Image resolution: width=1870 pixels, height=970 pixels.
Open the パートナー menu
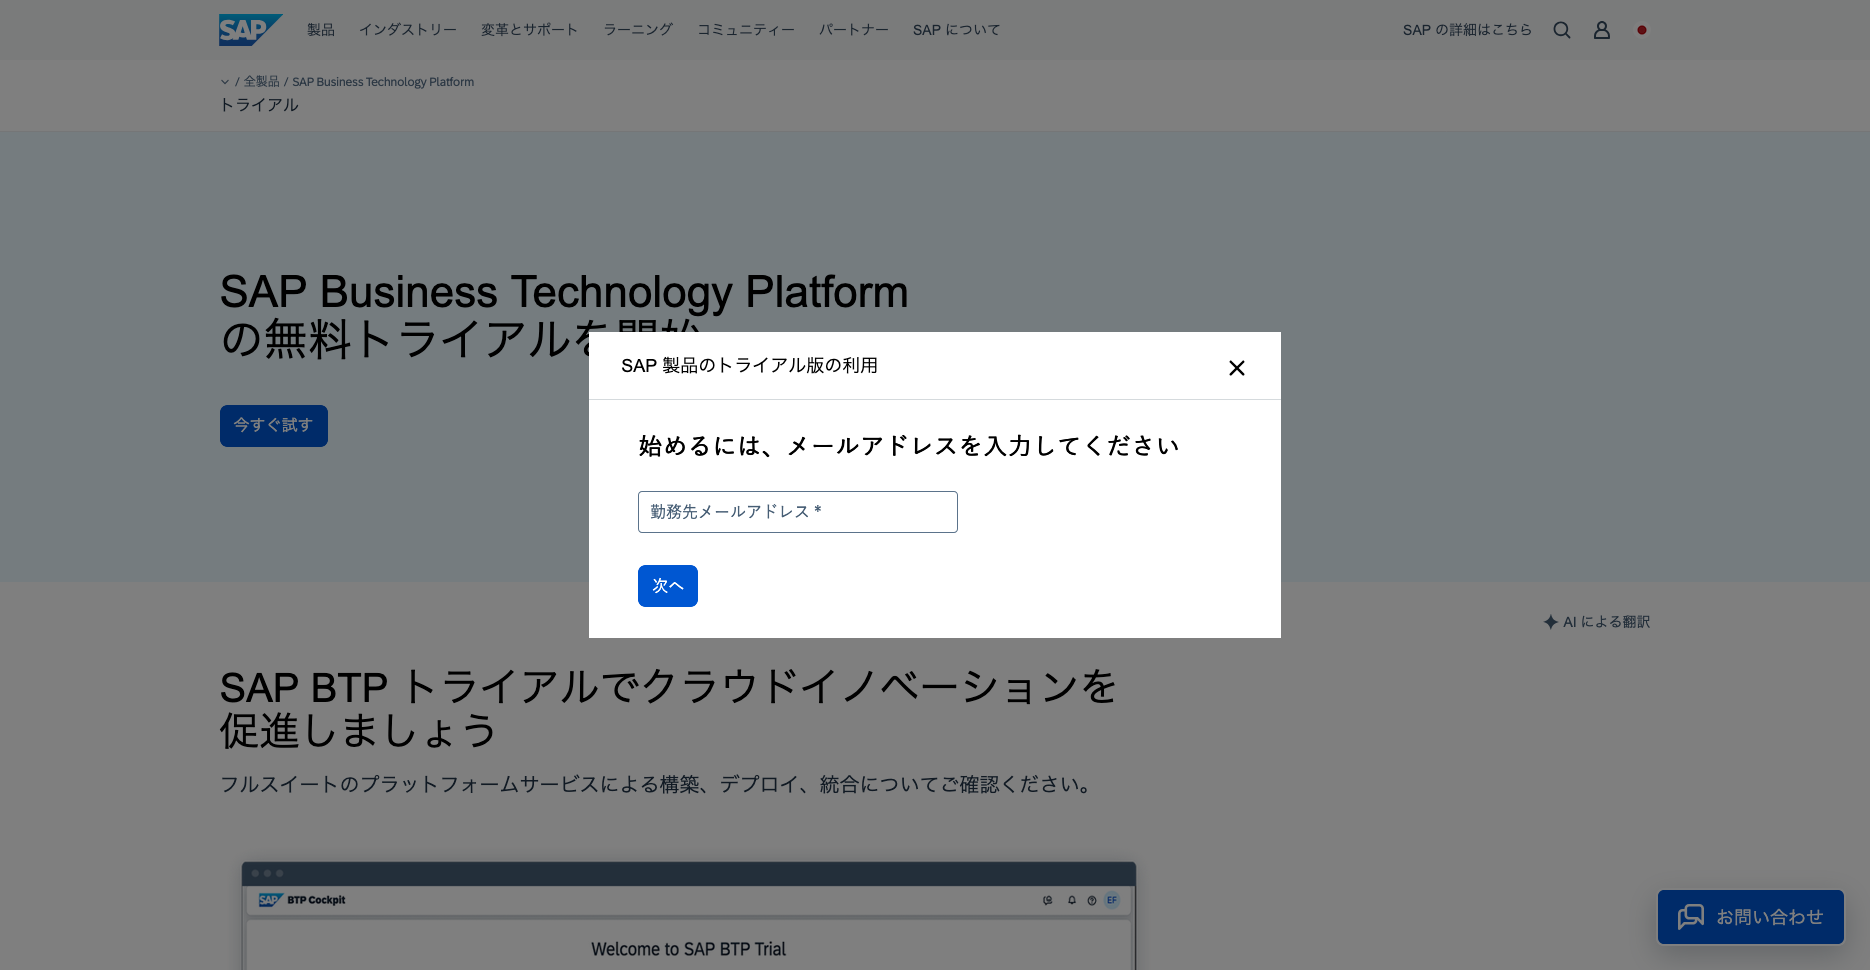pyautogui.click(x=854, y=30)
